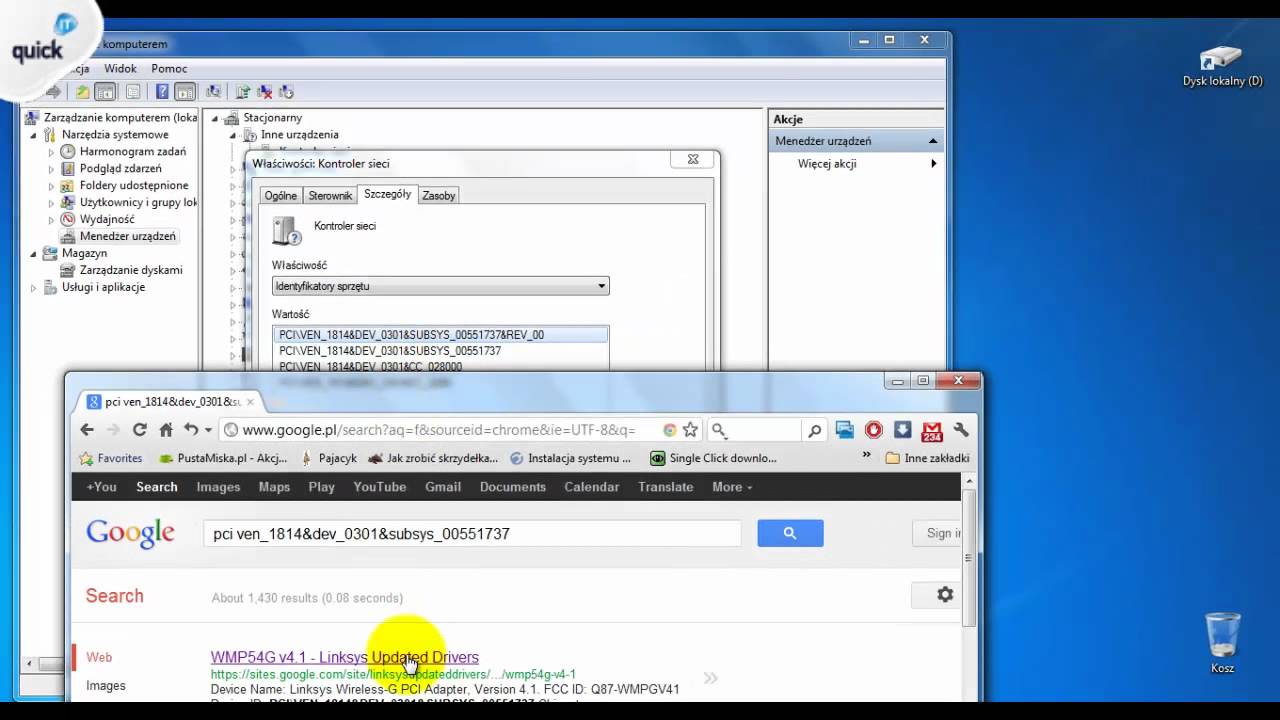This screenshot has width=1280, height=720.
Task: Open the Favorites bookmark
Action: pyautogui.click(x=110, y=458)
